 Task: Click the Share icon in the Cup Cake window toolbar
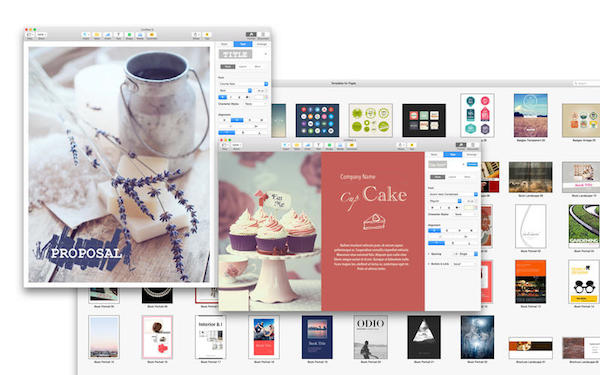point(401,145)
